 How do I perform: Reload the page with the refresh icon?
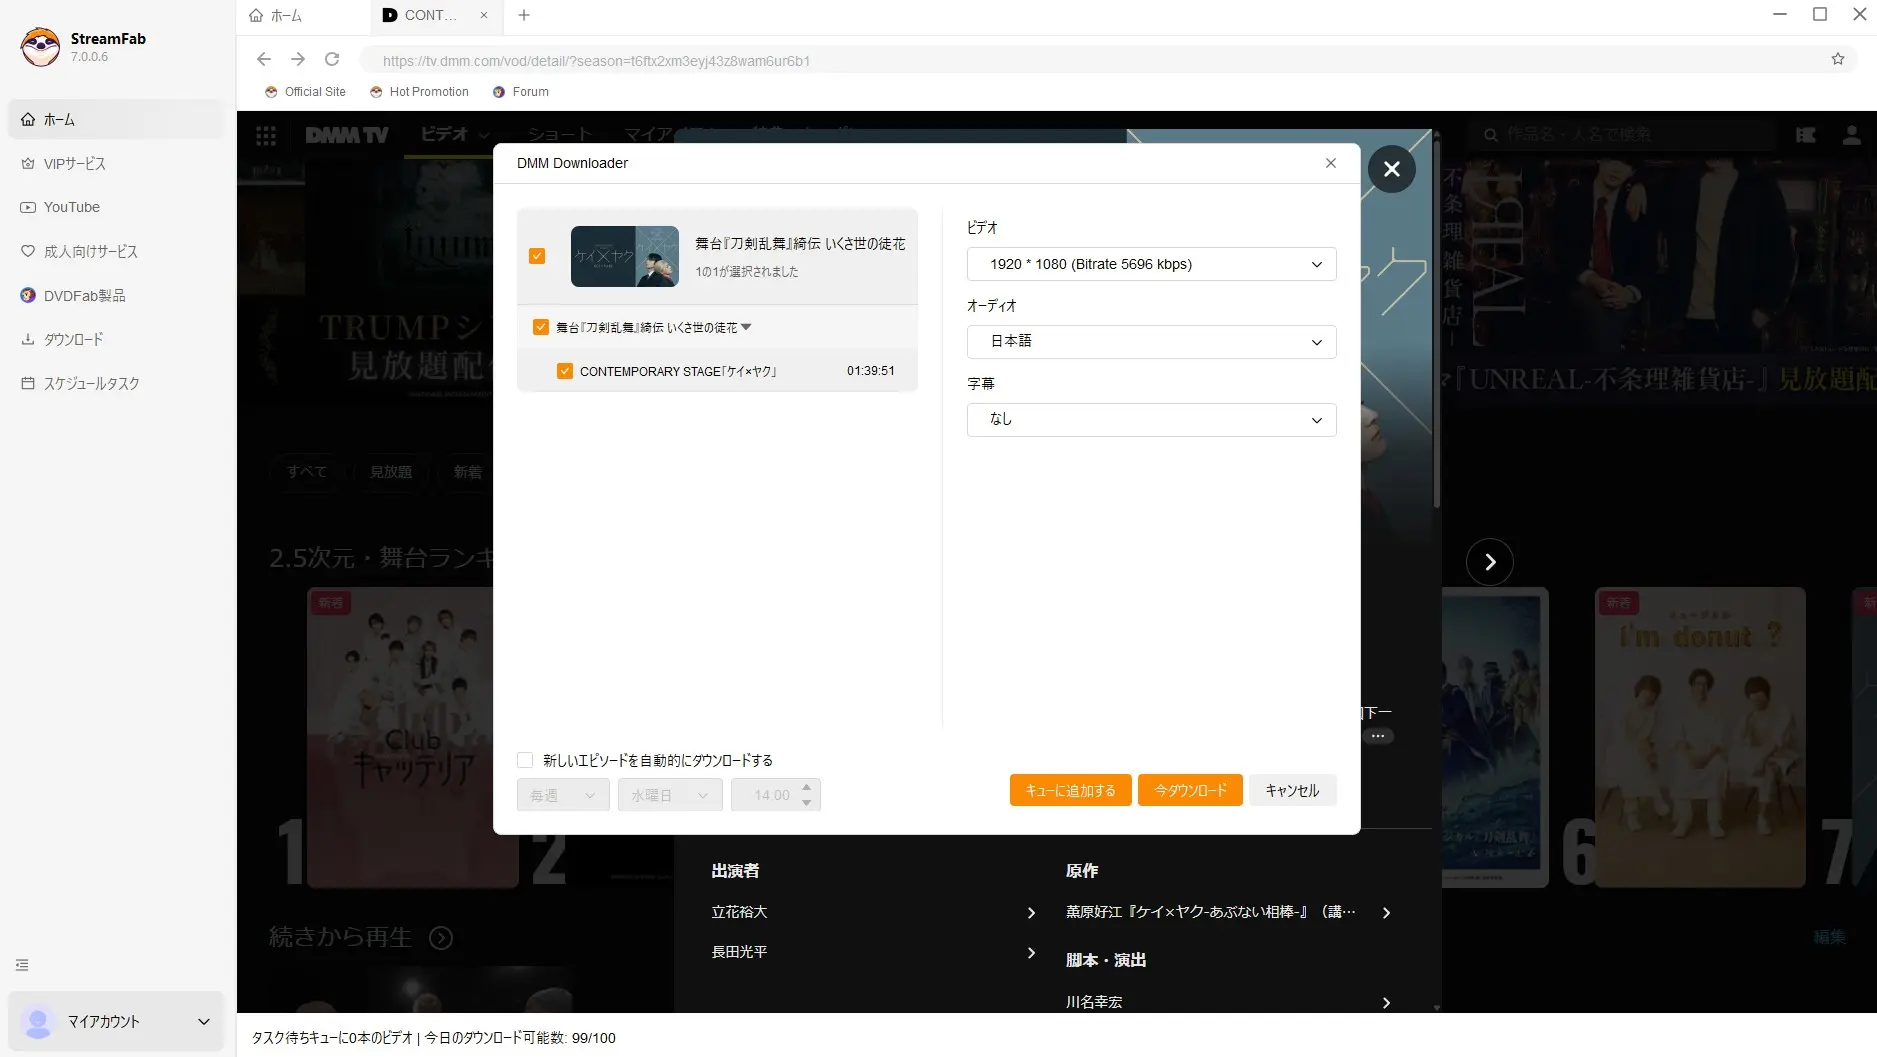tap(332, 59)
